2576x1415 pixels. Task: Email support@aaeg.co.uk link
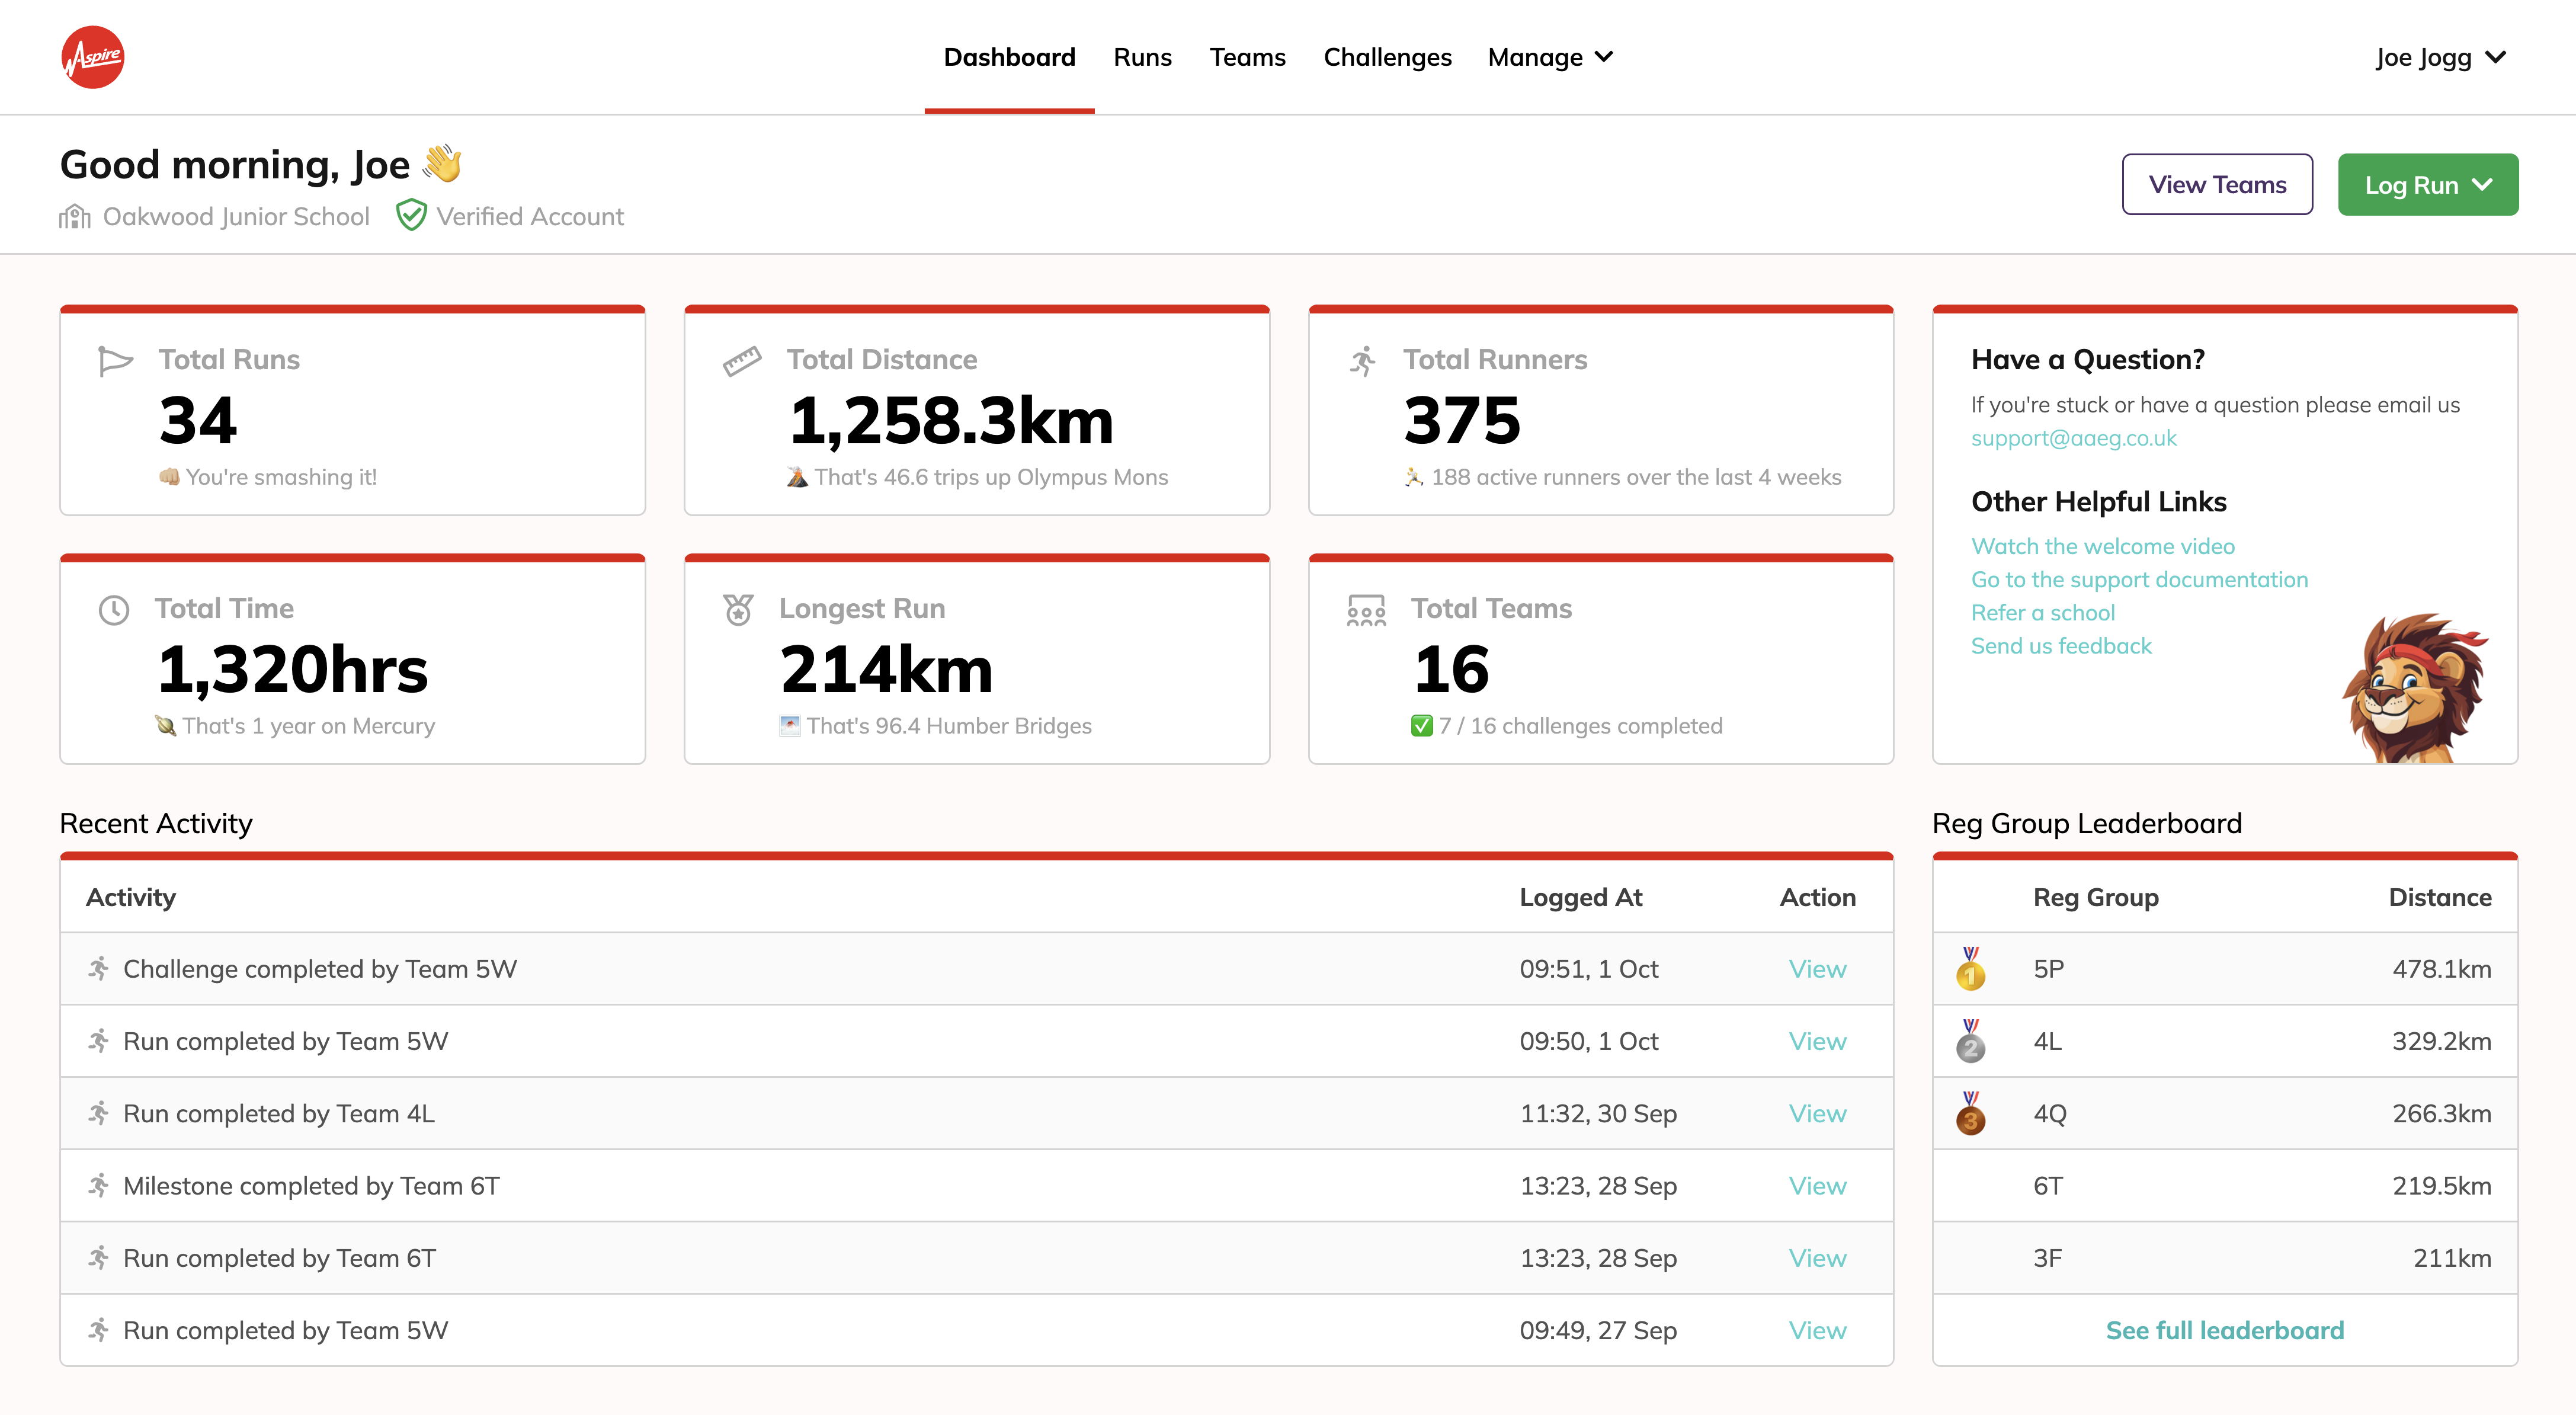coord(2073,438)
